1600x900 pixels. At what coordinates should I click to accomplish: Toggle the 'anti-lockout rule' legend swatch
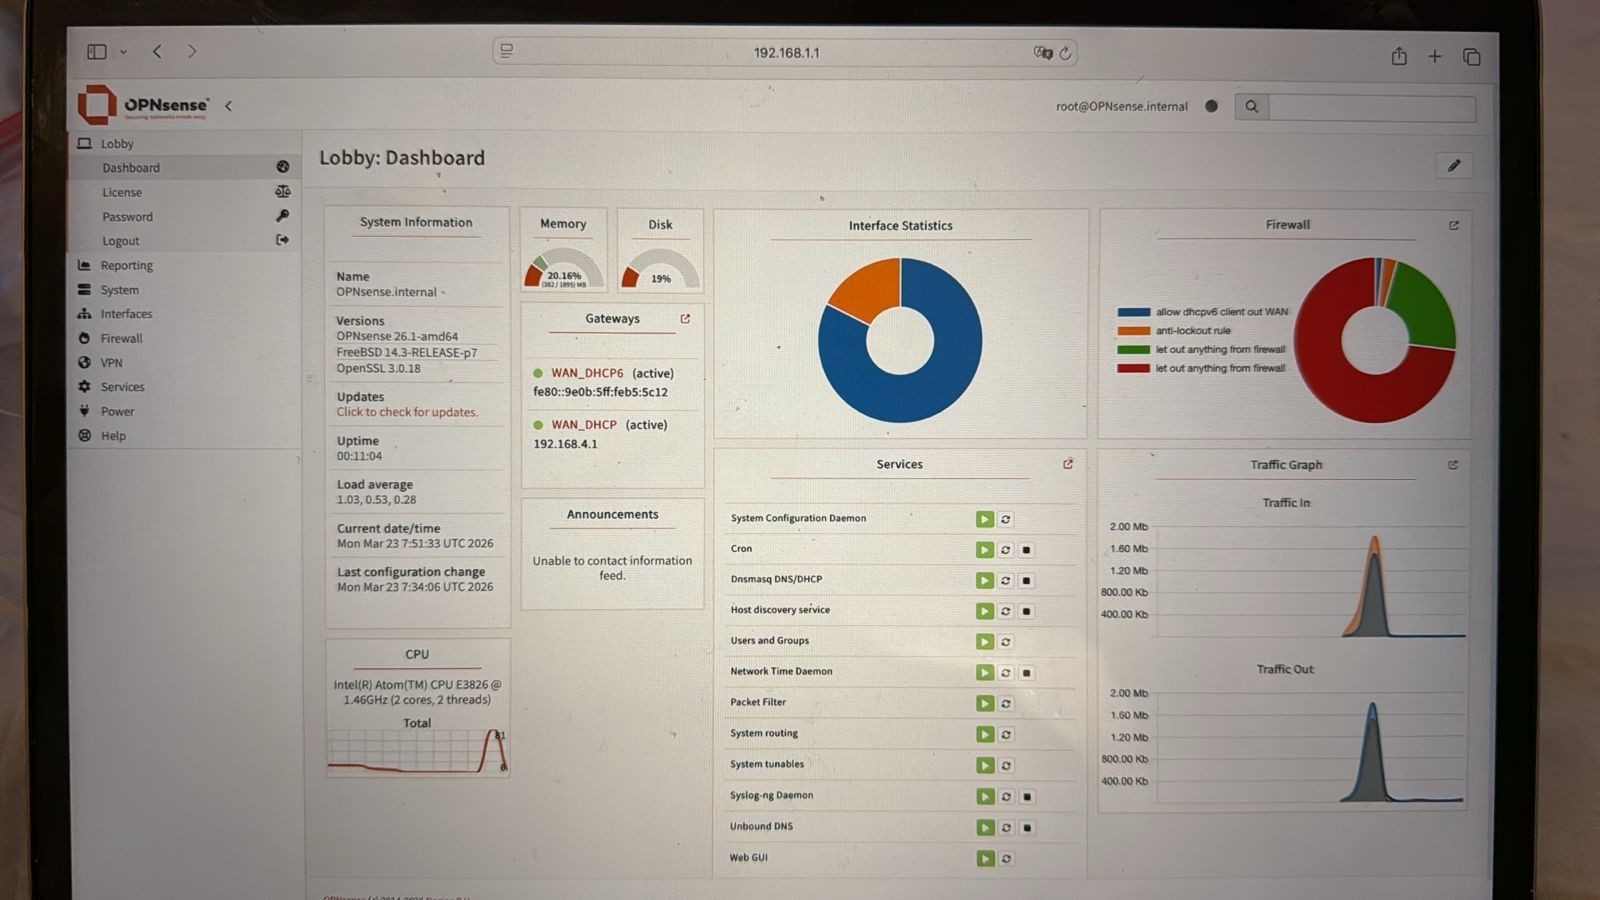click(1134, 331)
